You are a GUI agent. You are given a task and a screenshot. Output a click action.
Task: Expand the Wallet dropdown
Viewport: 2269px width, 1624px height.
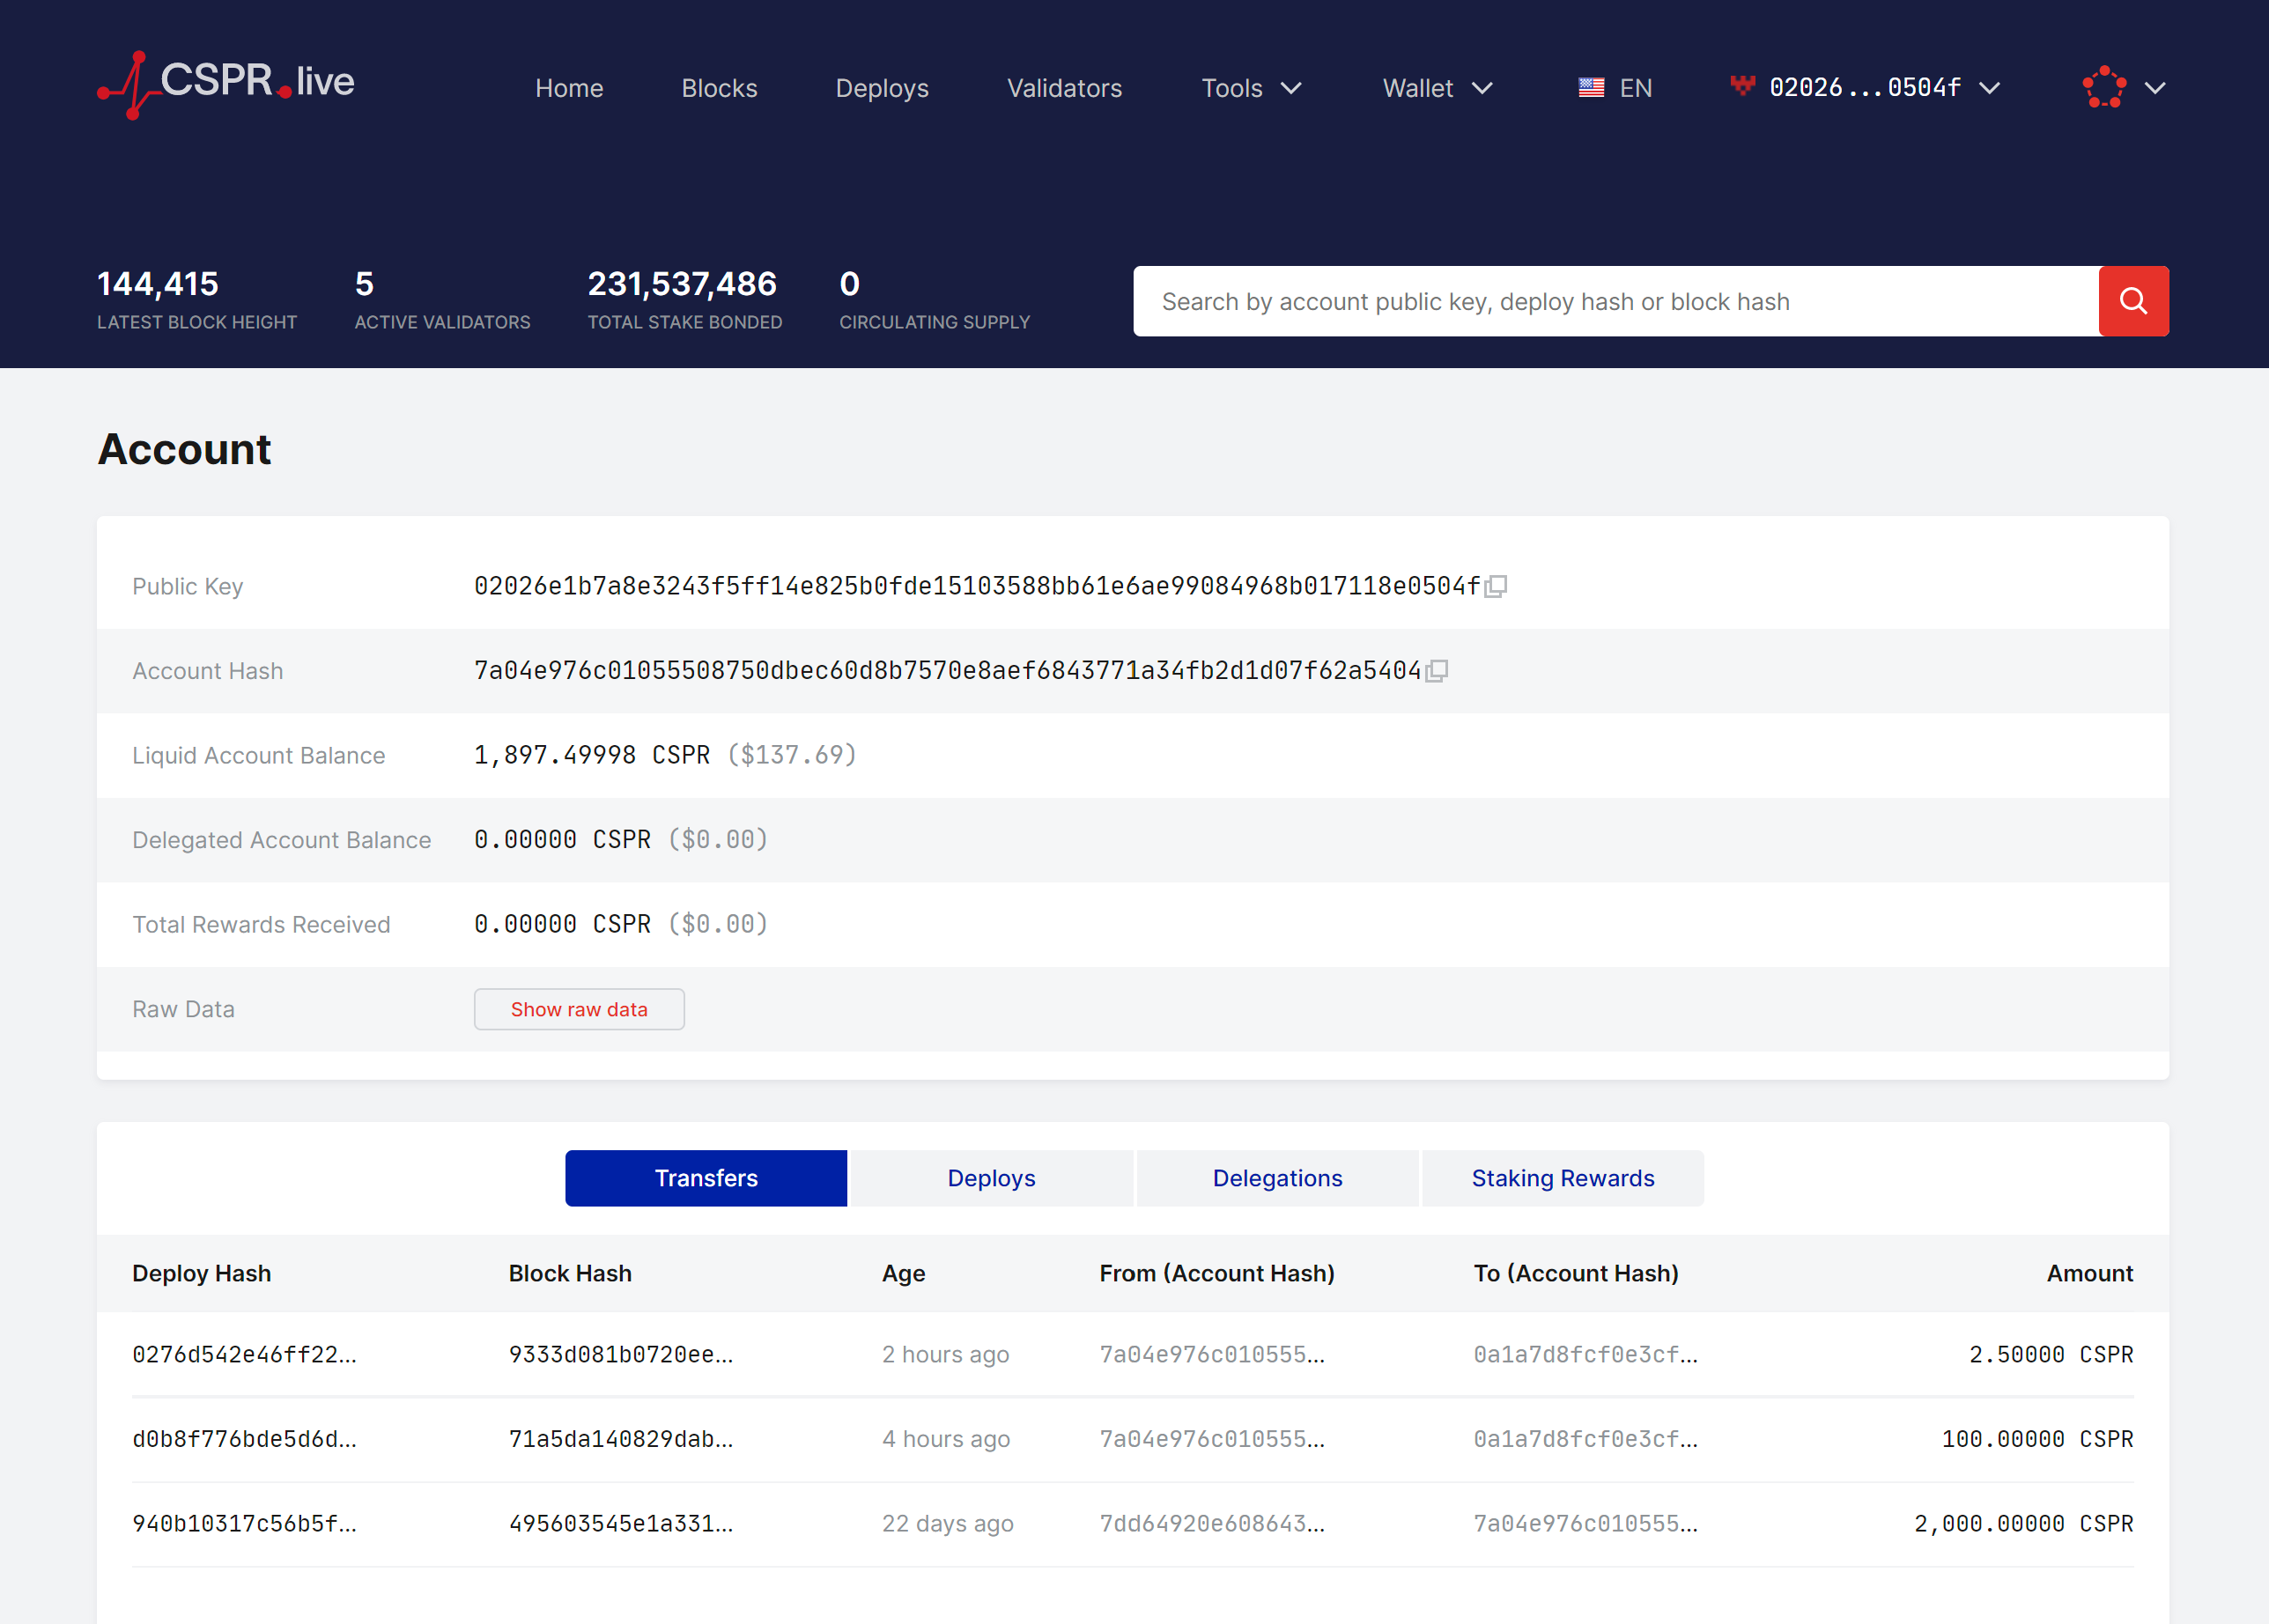(1436, 88)
